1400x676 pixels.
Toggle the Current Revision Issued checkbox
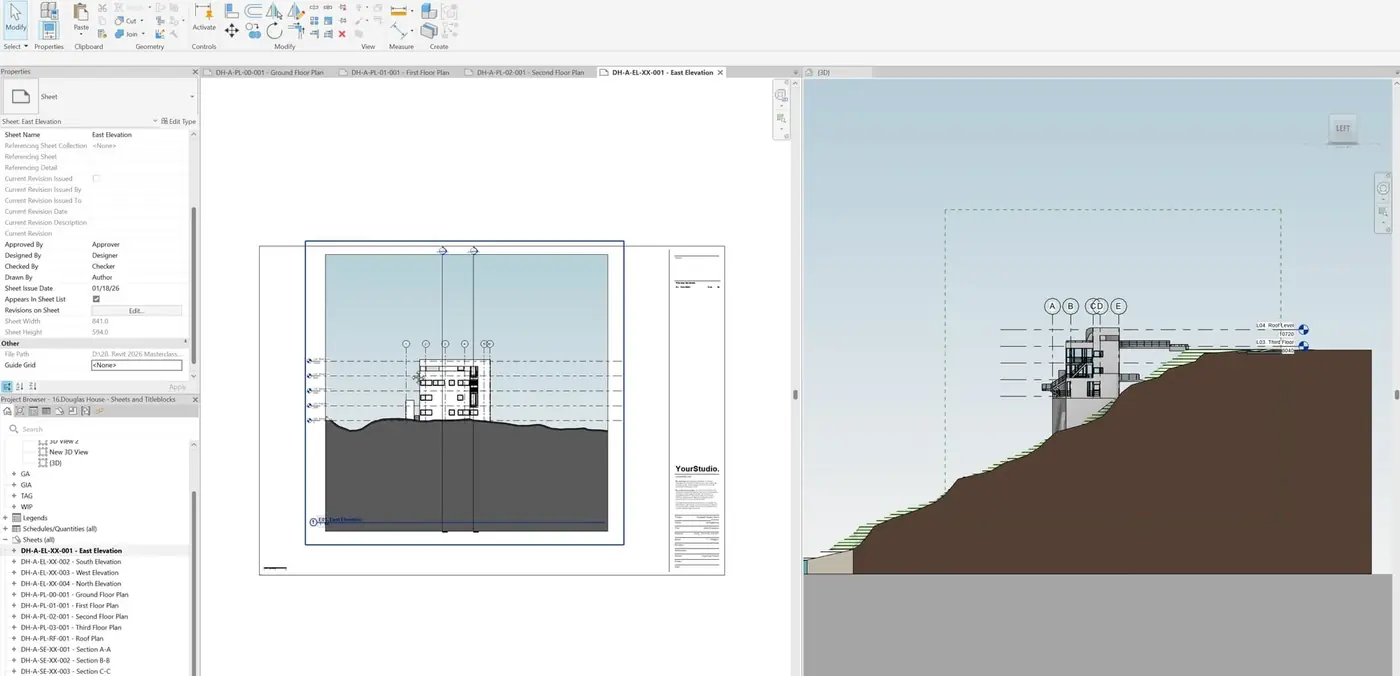pyautogui.click(x=96, y=178)
